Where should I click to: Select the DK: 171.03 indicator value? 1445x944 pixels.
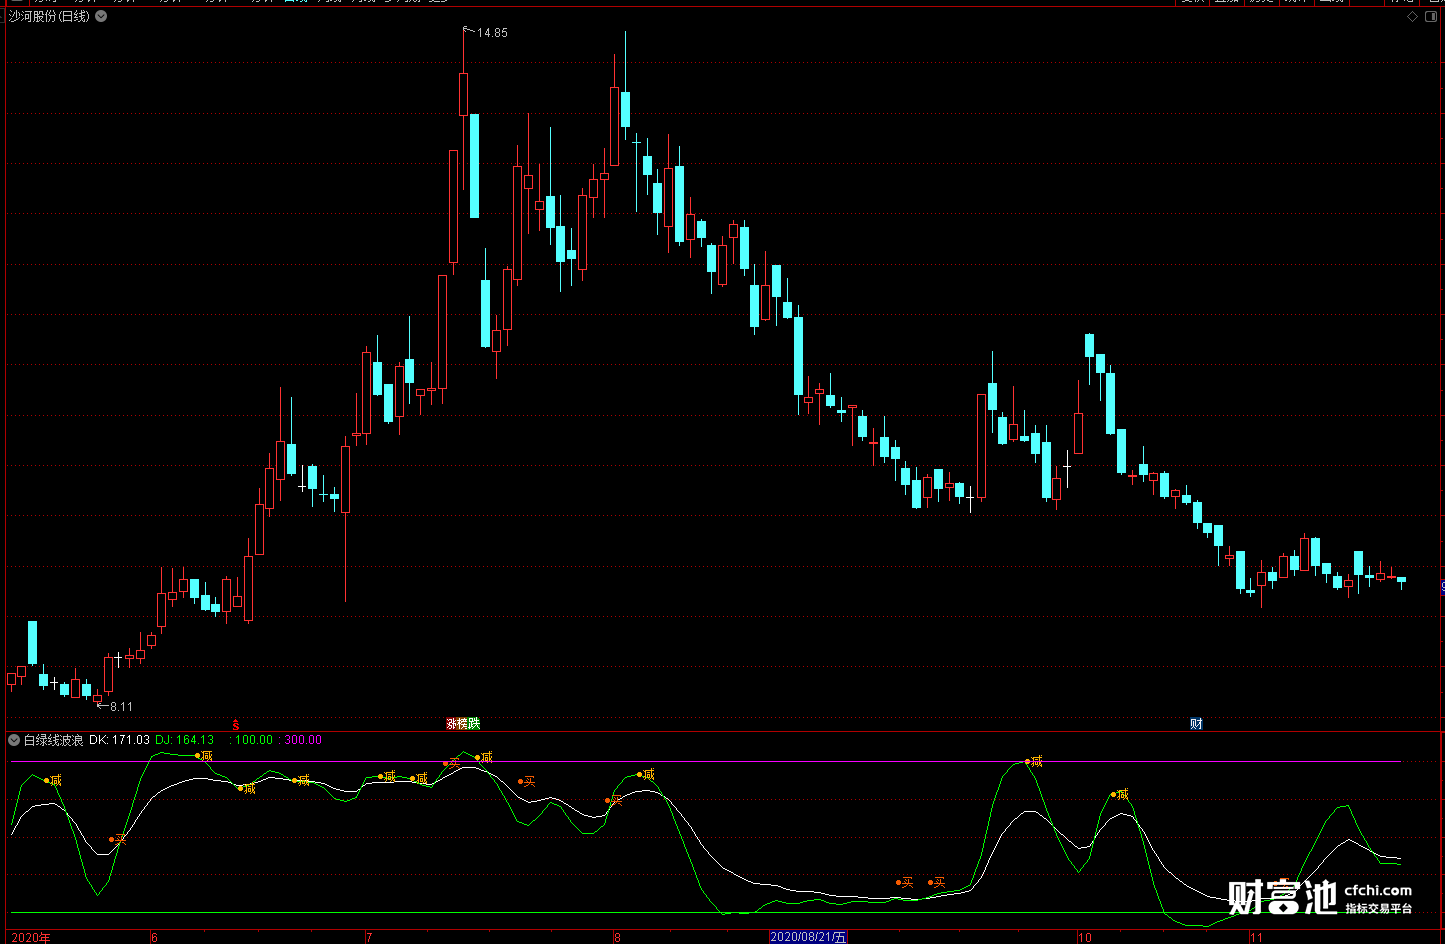(x=119, y=740)
